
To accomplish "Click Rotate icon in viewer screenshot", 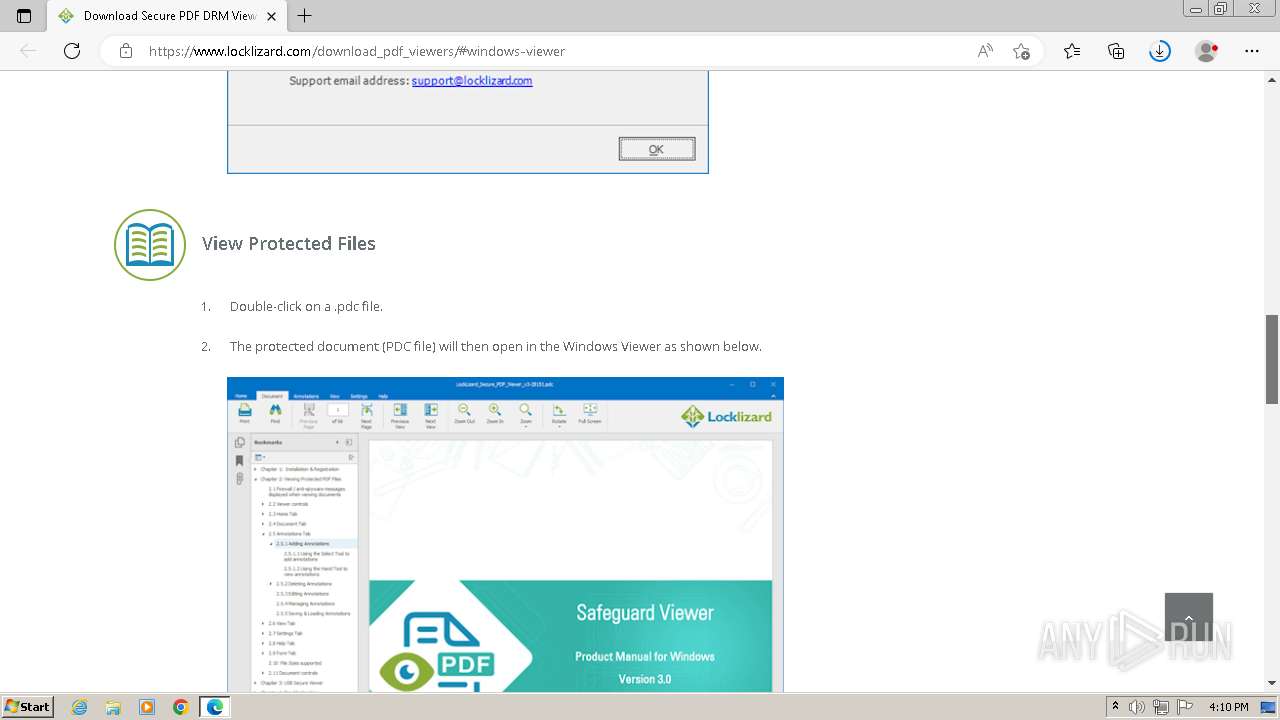I will 559,415.
